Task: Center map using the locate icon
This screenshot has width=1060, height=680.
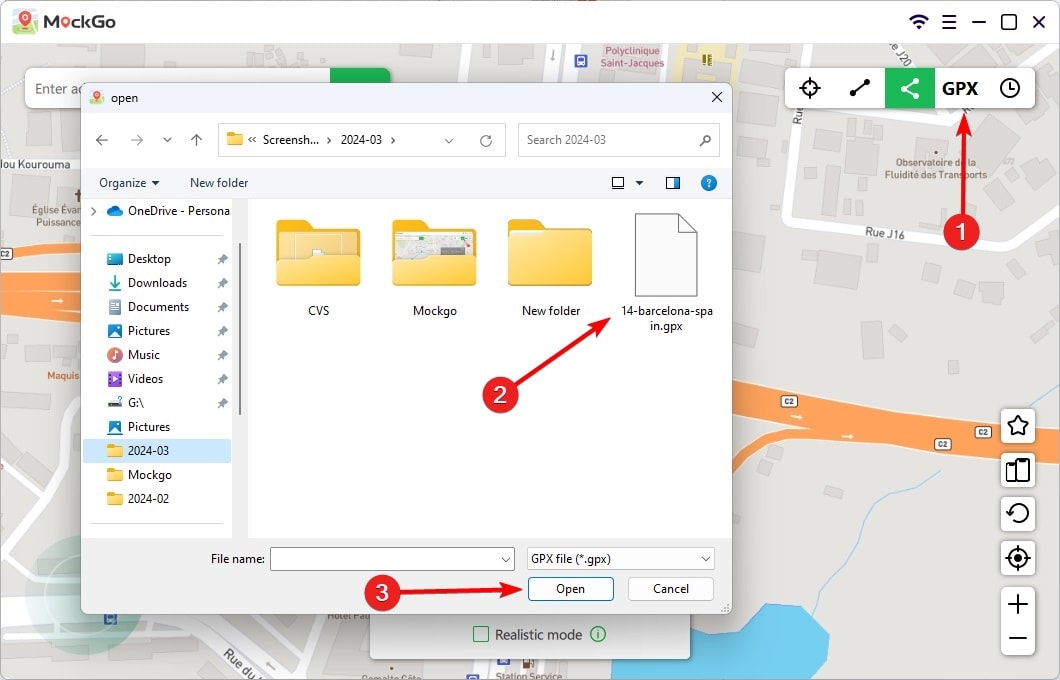Action: (x=1017, y=558)
